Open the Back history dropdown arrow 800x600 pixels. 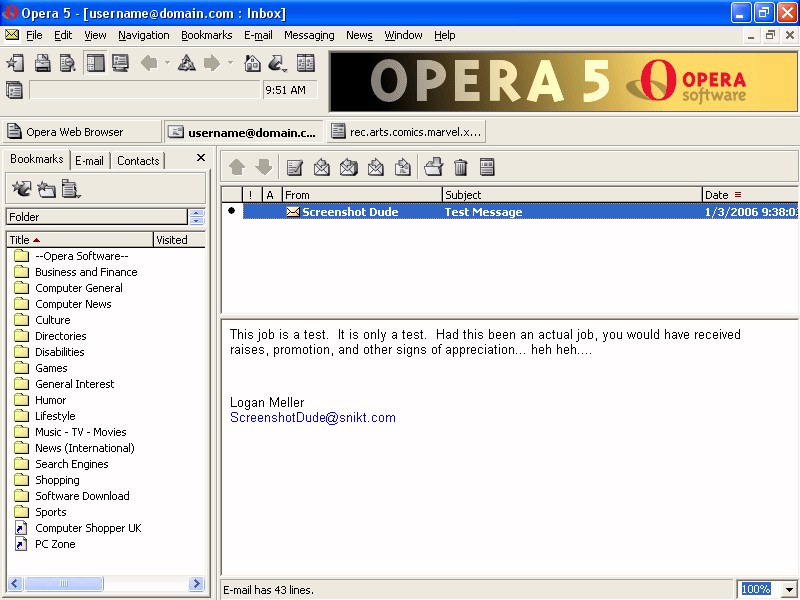167,63
